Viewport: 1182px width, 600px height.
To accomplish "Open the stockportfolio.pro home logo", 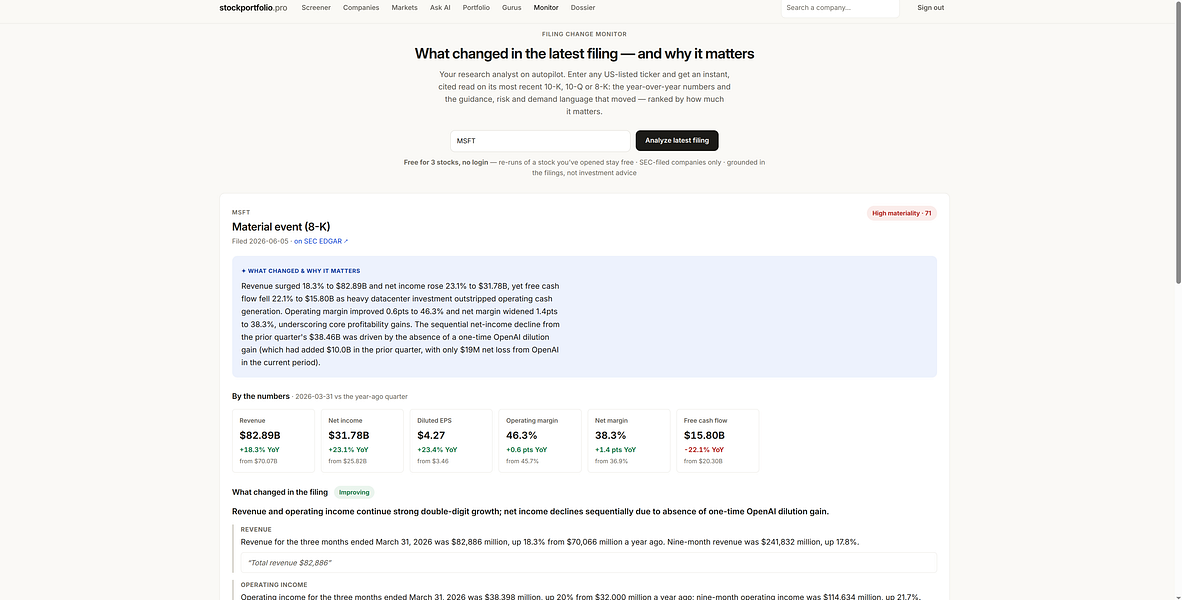I will point(253,8).
